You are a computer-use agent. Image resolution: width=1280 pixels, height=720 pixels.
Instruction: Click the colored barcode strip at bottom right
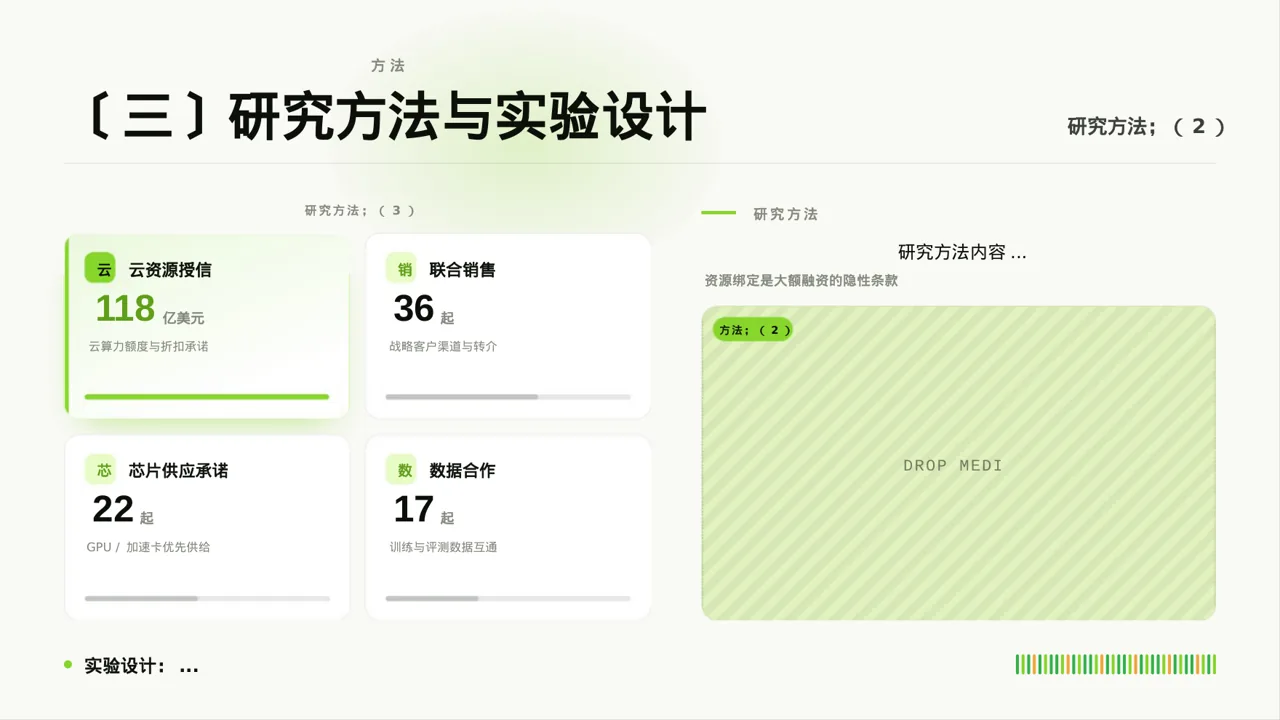click(1116, 664)
